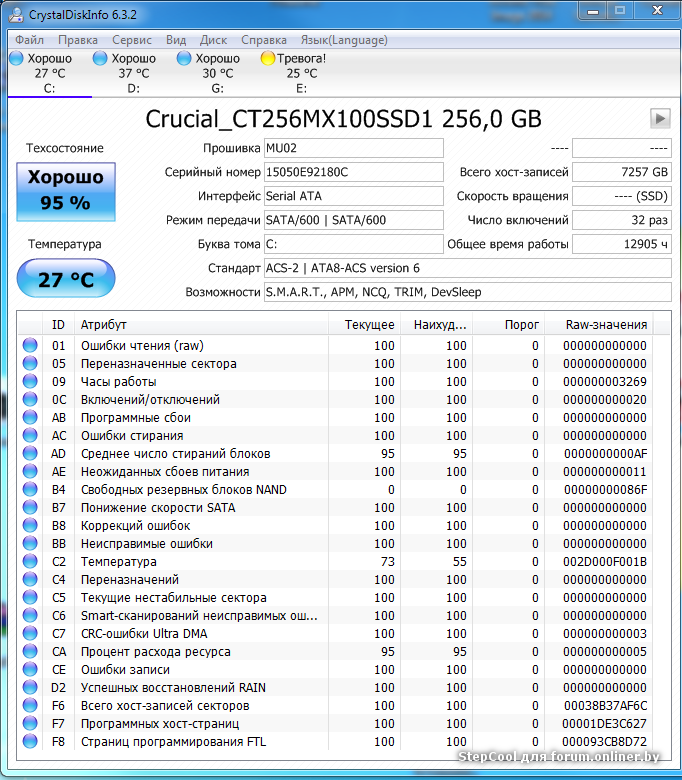Viewport: 682px width, 780px height.
Task: Click raw value 00038B37AF6C
Action: pos(605,705)
